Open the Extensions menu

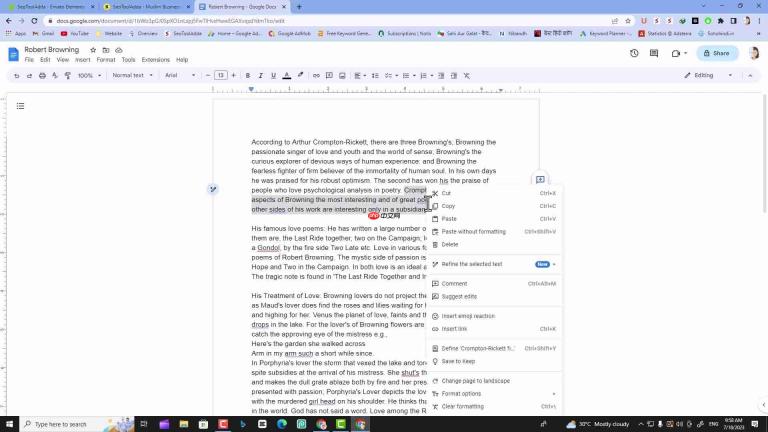click(156, 60)
